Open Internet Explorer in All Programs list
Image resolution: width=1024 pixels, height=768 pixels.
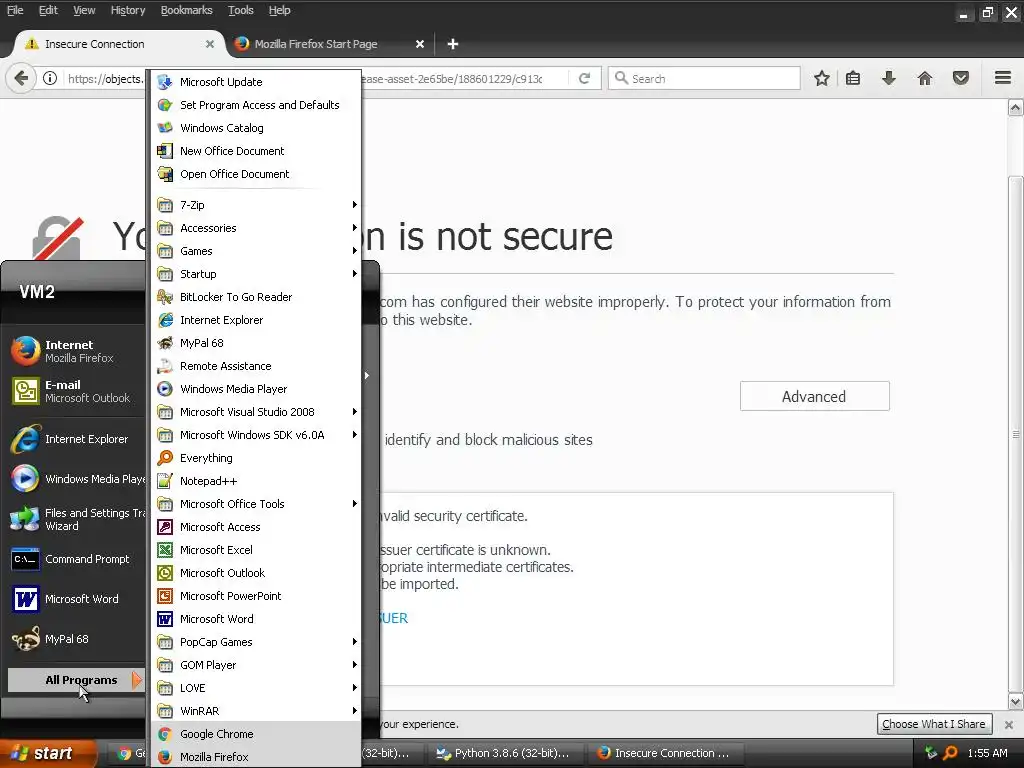pos(255,320)
